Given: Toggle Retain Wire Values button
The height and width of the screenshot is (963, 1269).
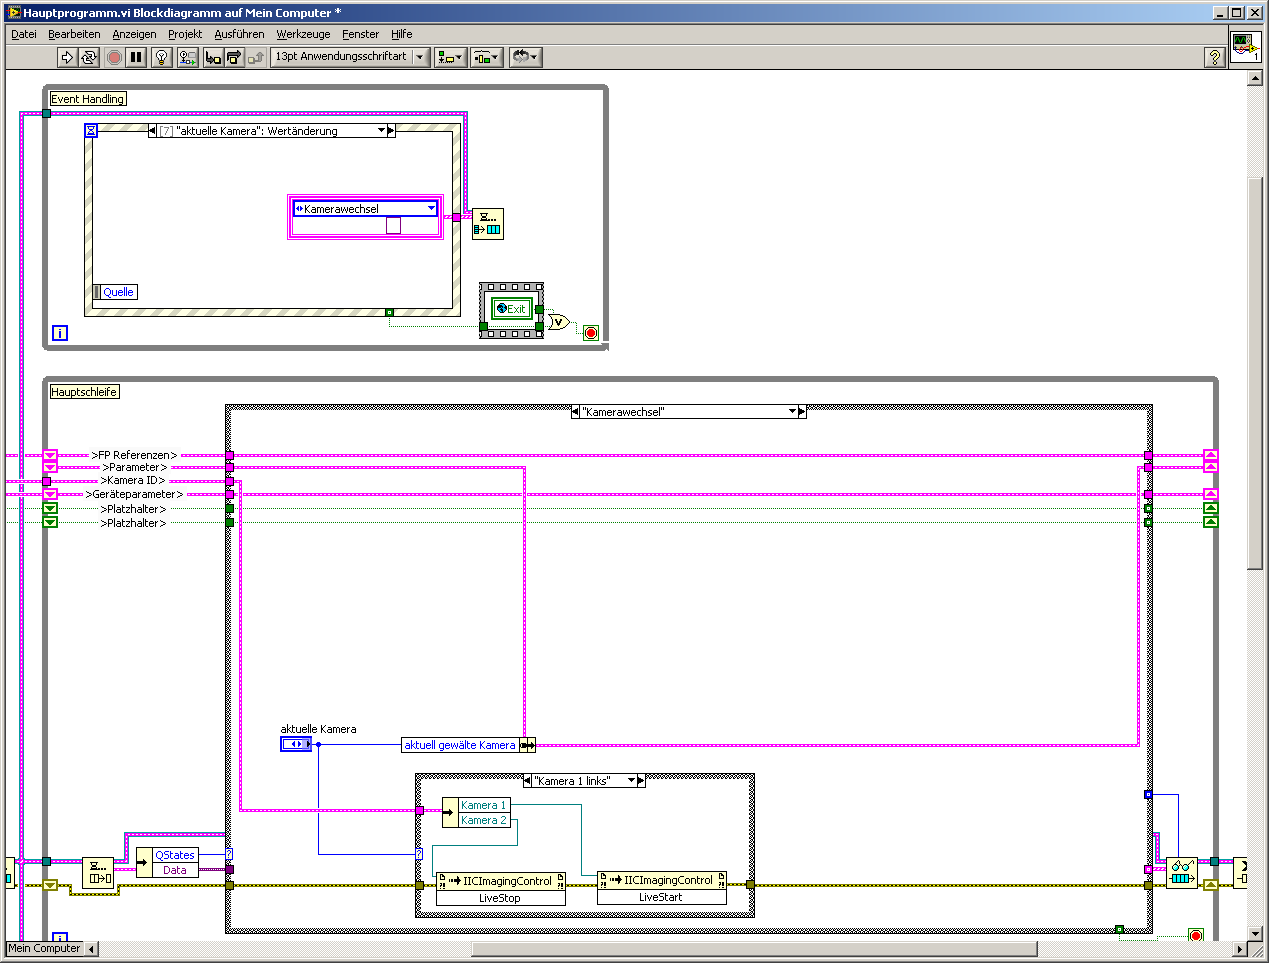Looking at the screenshot, I should [x=187, y=57].
